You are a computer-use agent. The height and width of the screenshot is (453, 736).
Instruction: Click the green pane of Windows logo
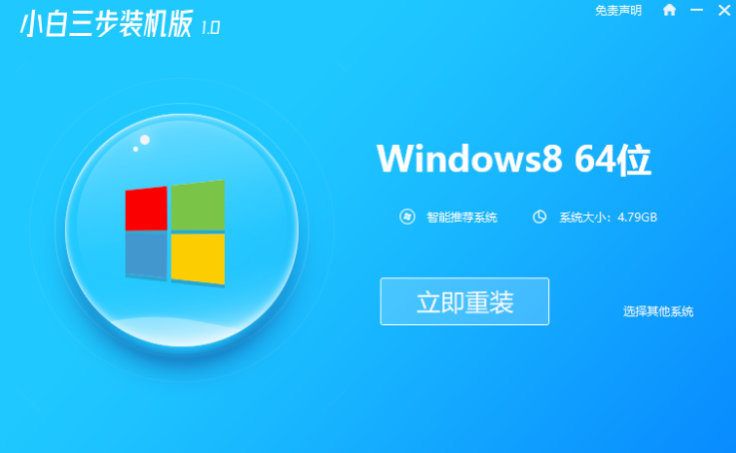198,205
